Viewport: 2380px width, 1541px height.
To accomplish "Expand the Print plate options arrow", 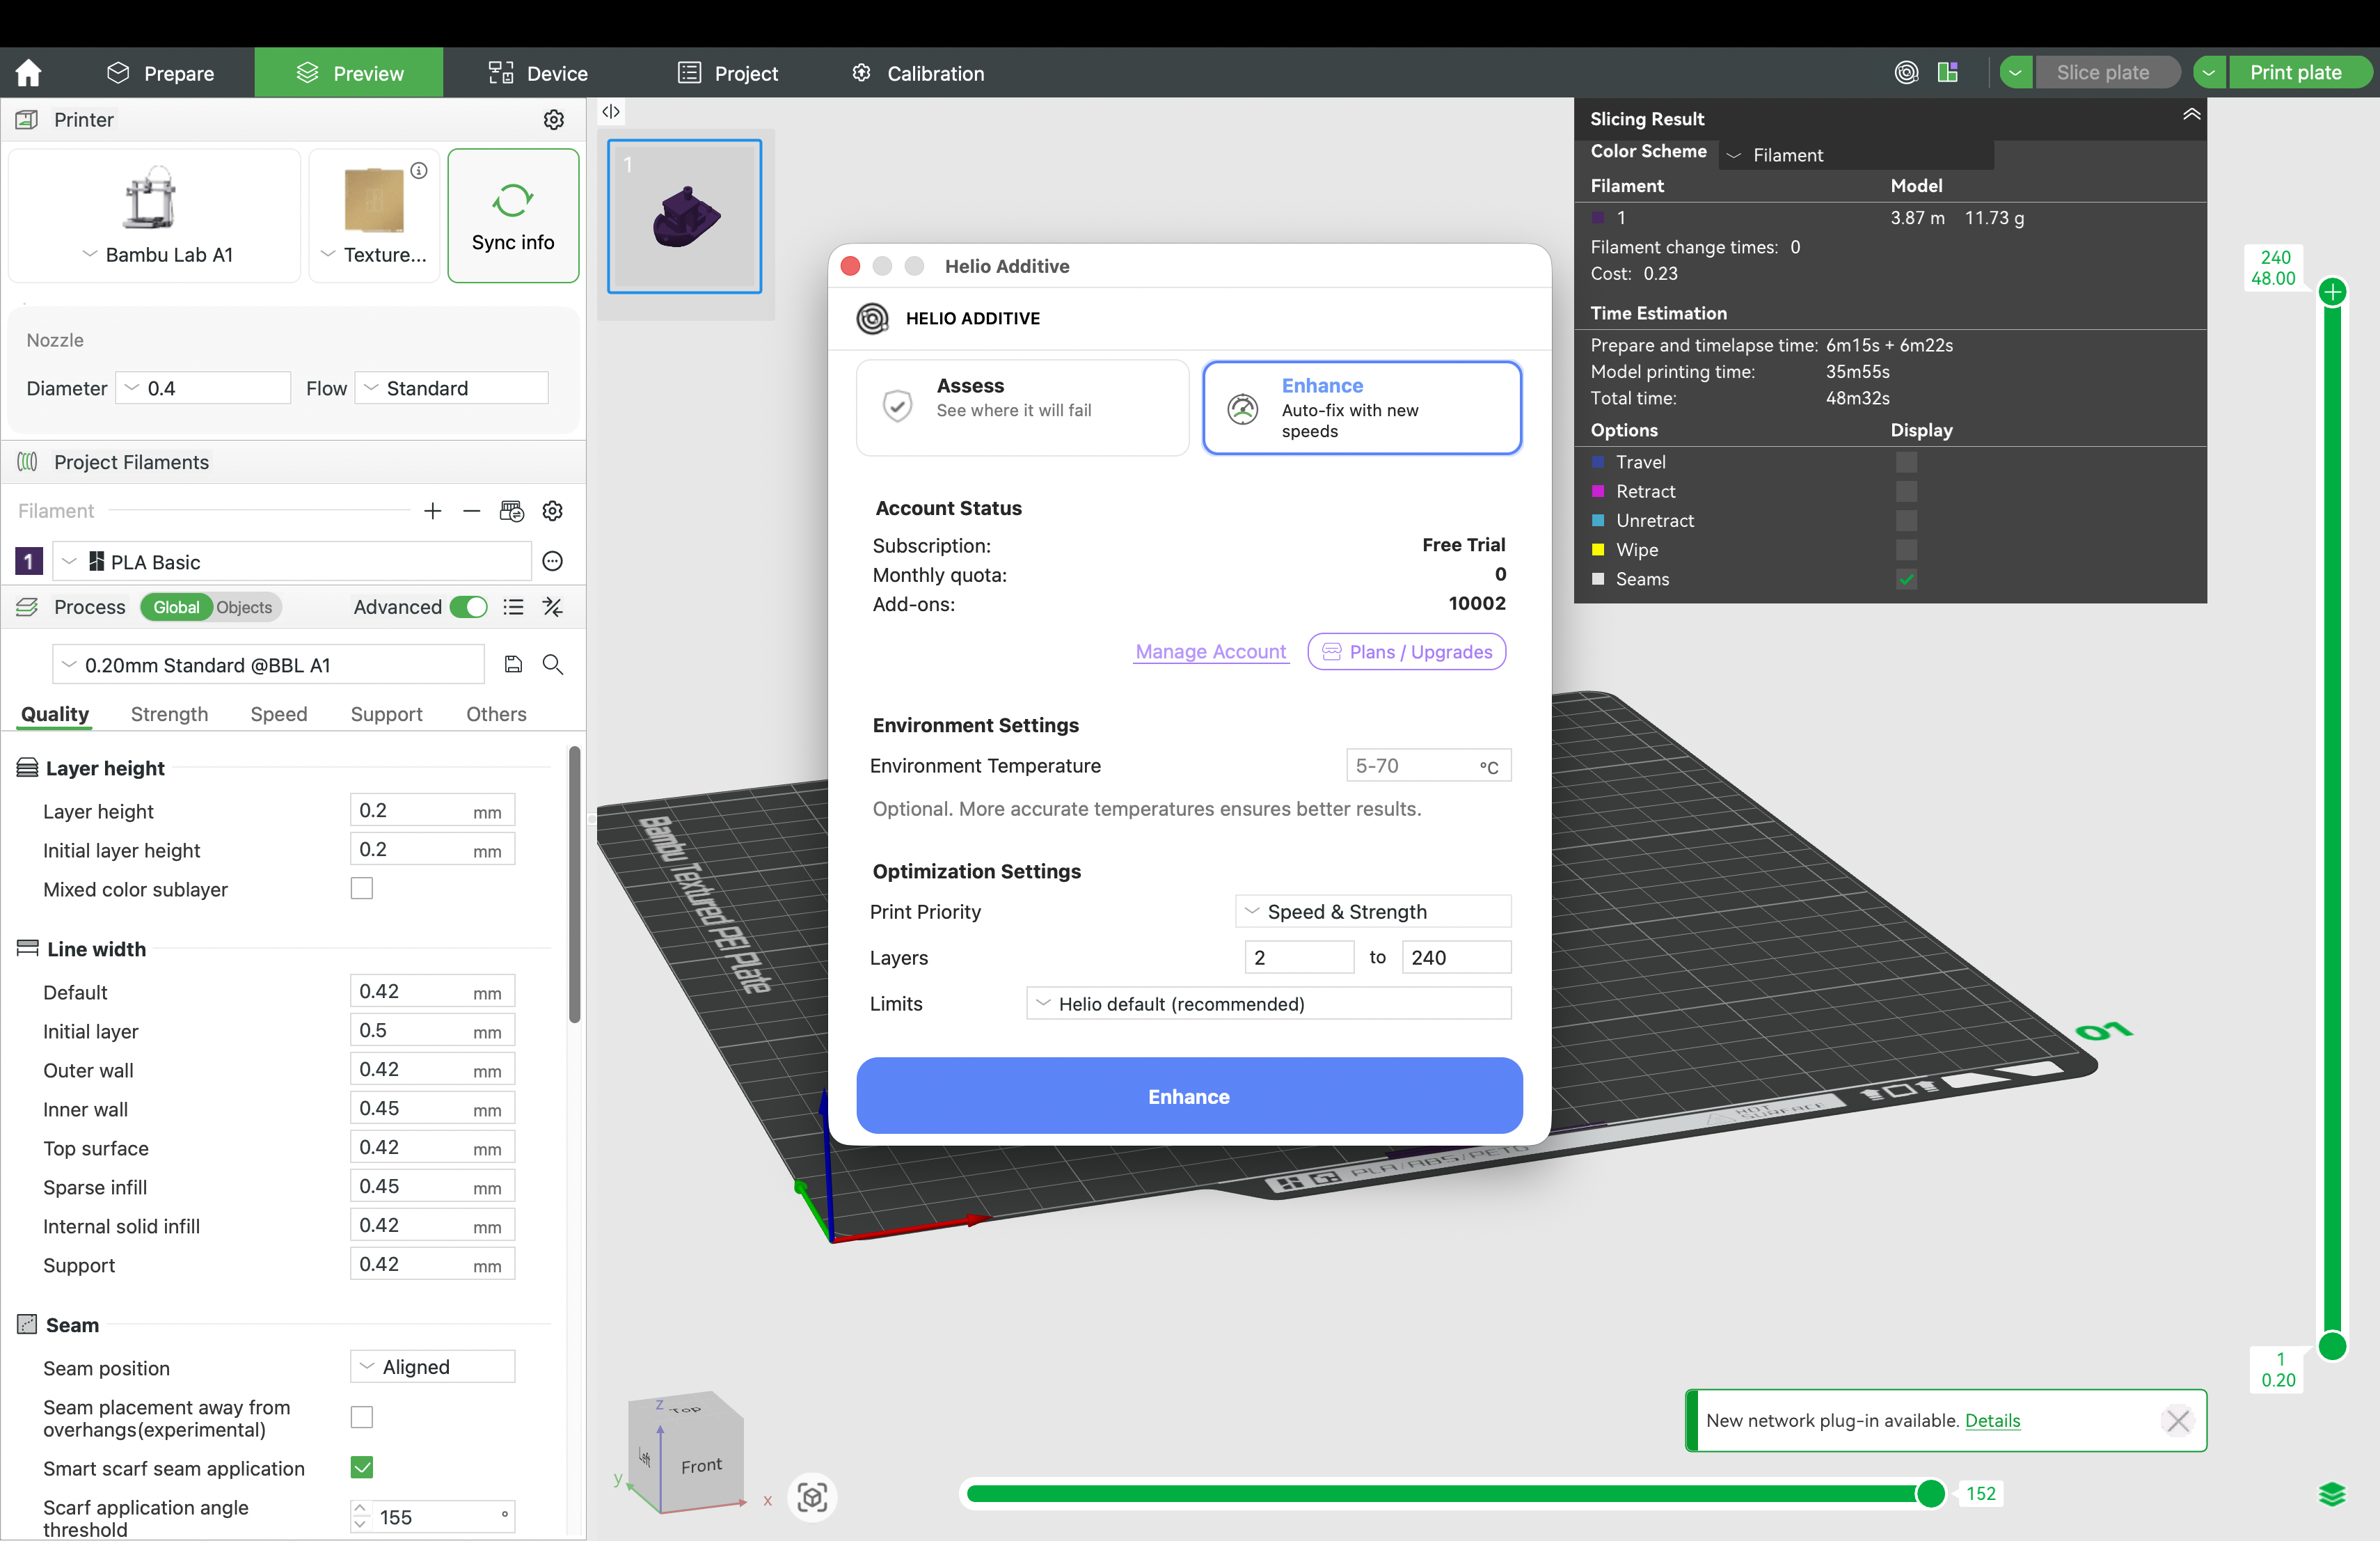I will (2209, 72).
